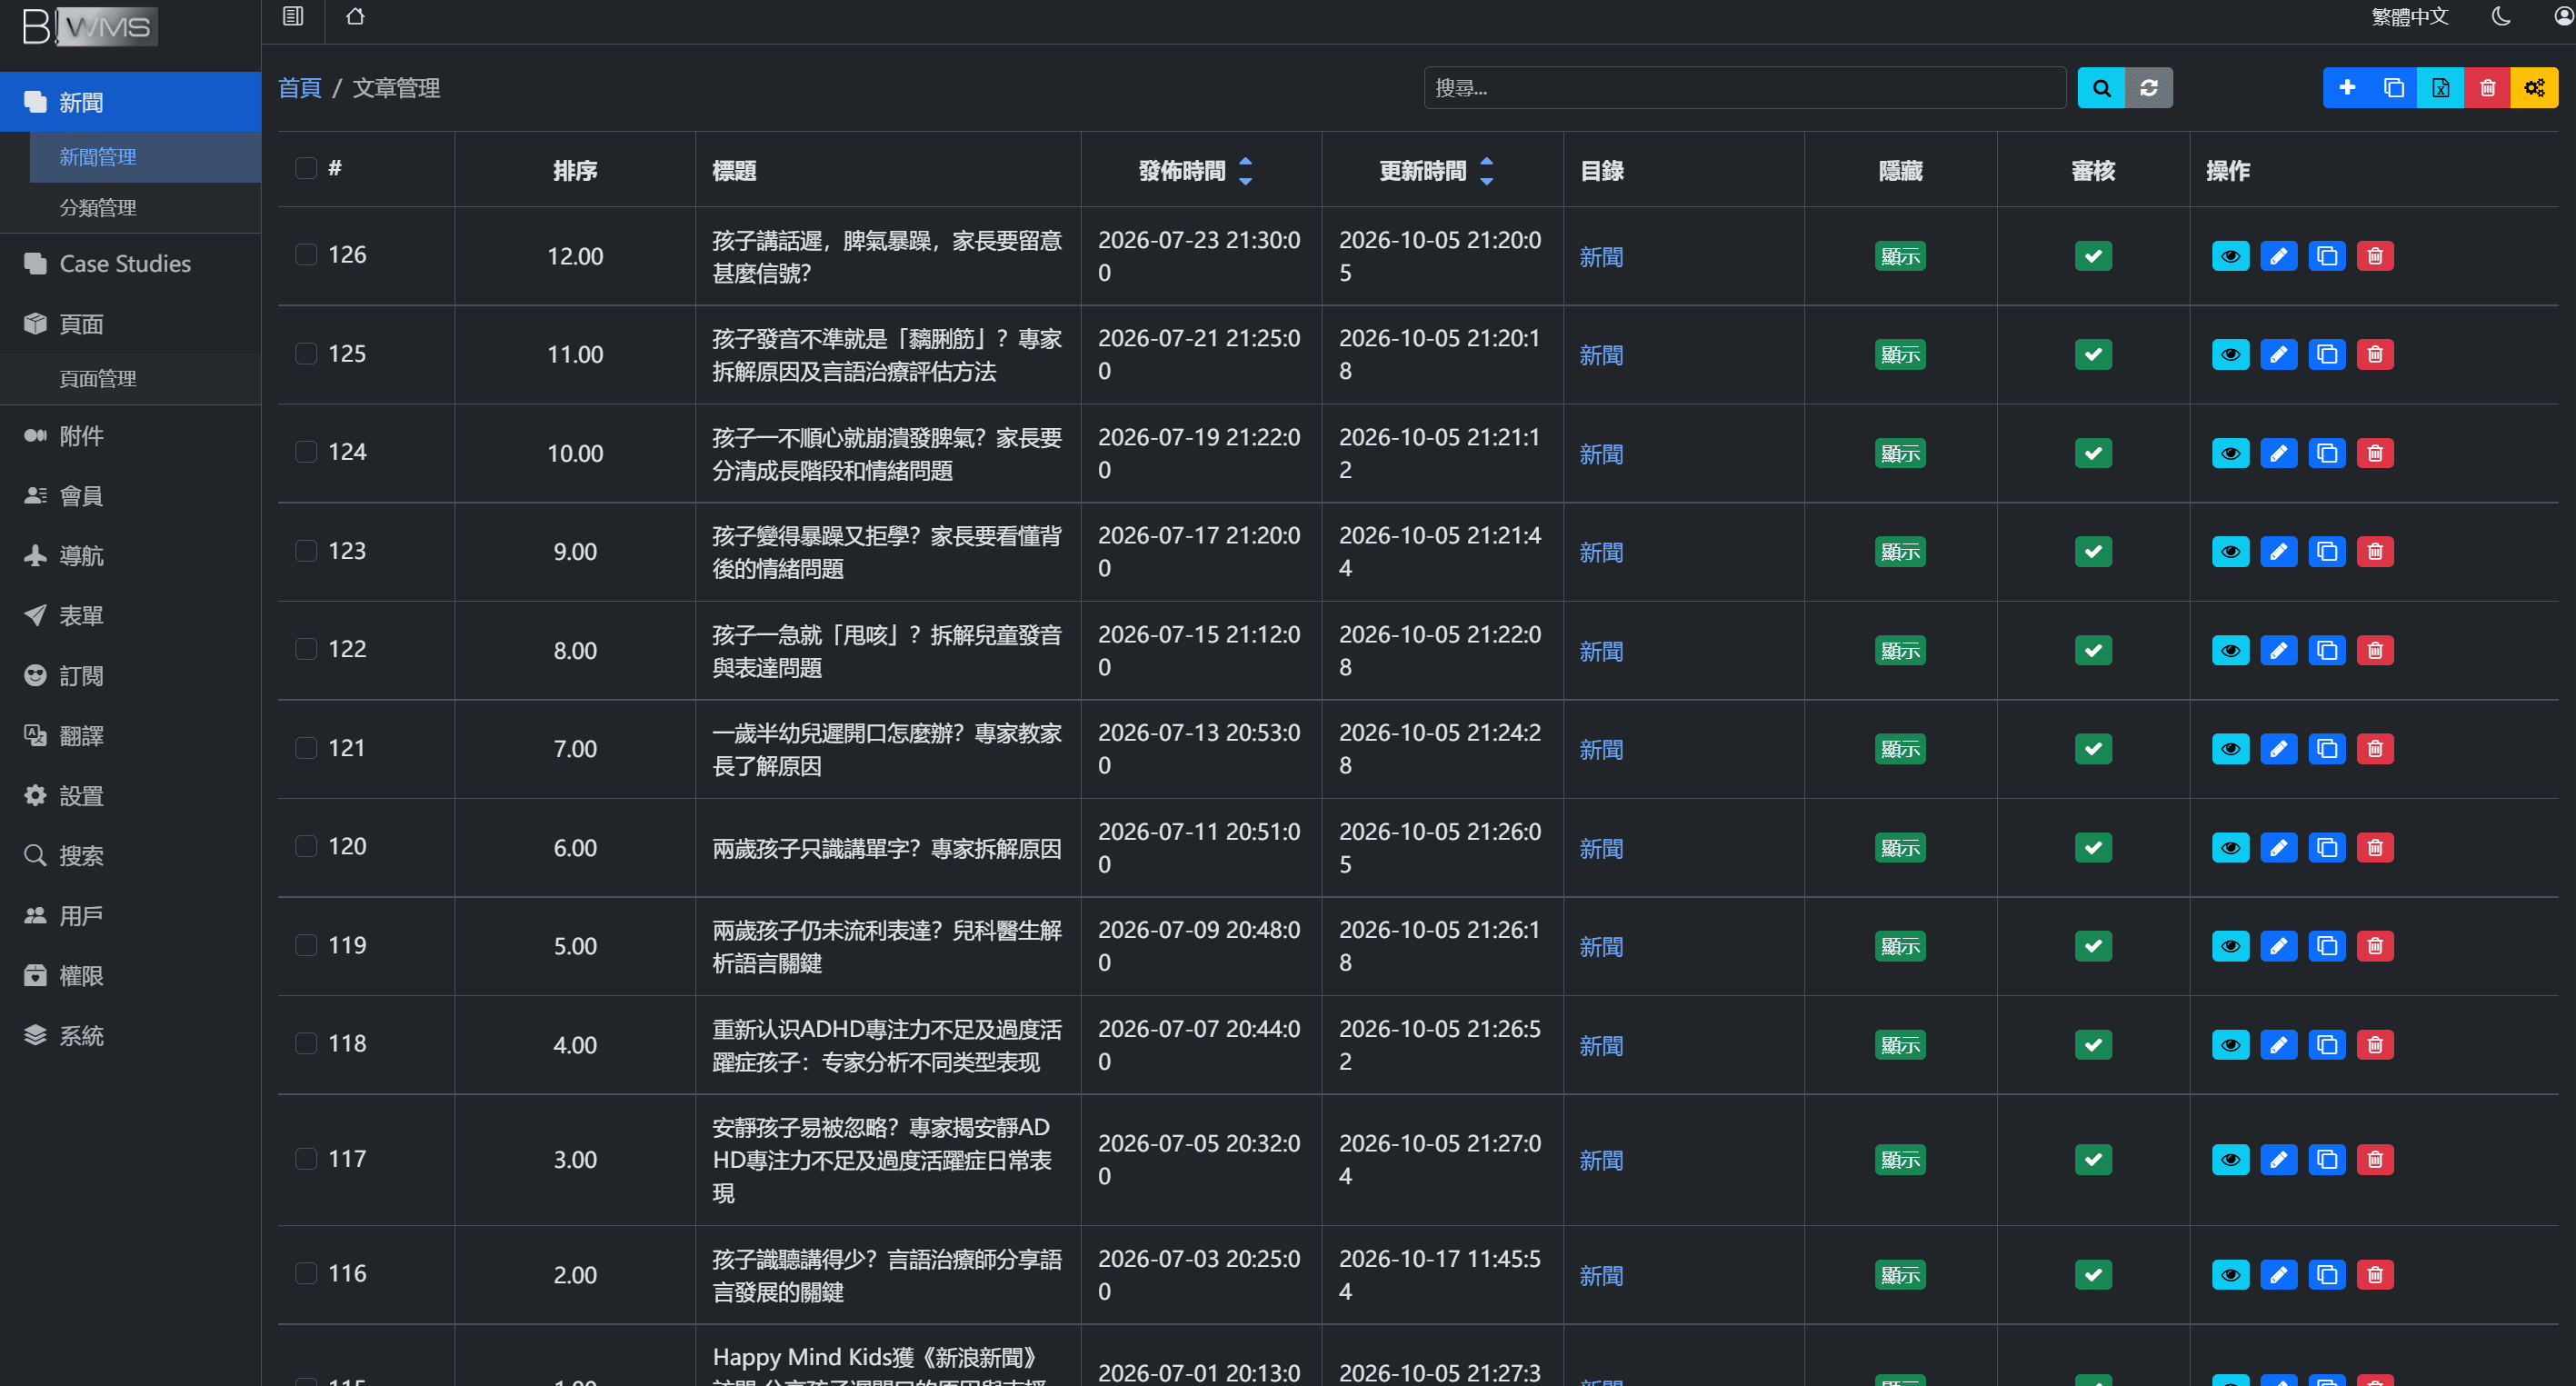Tick the select-all checkbox in the header
The height and width of the screenshot is (1386, 2576).
(x=306, y=168)
